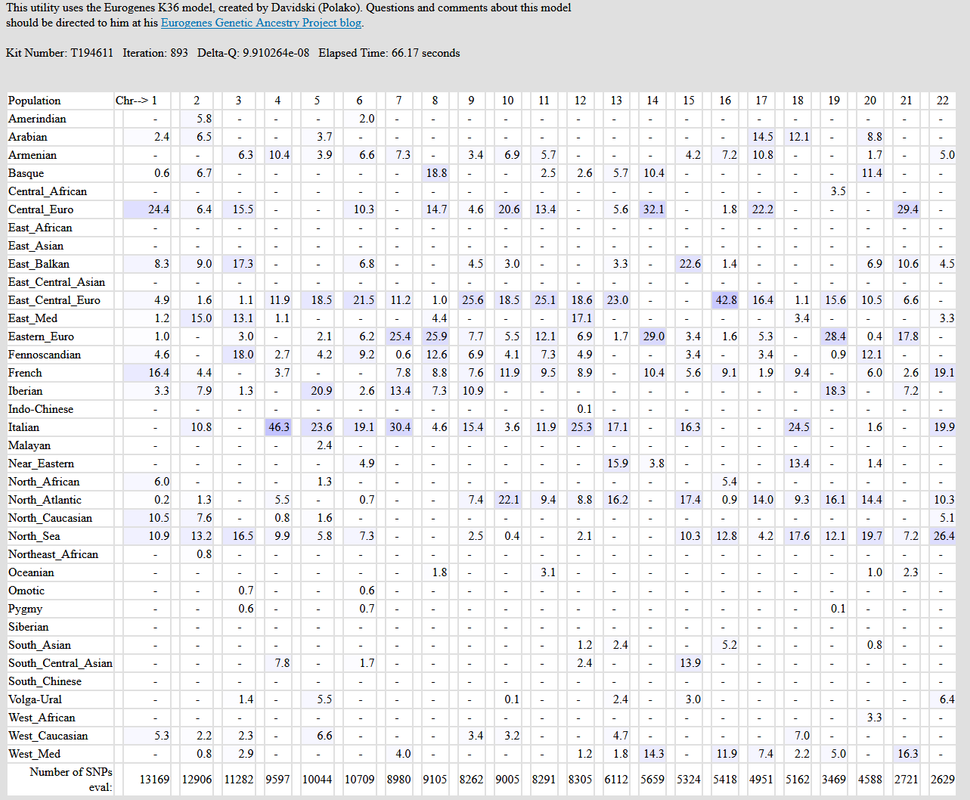This screenshot has width=970, height=800.
Task: Click the Northeast_African row label
Action: click(53, 554)
